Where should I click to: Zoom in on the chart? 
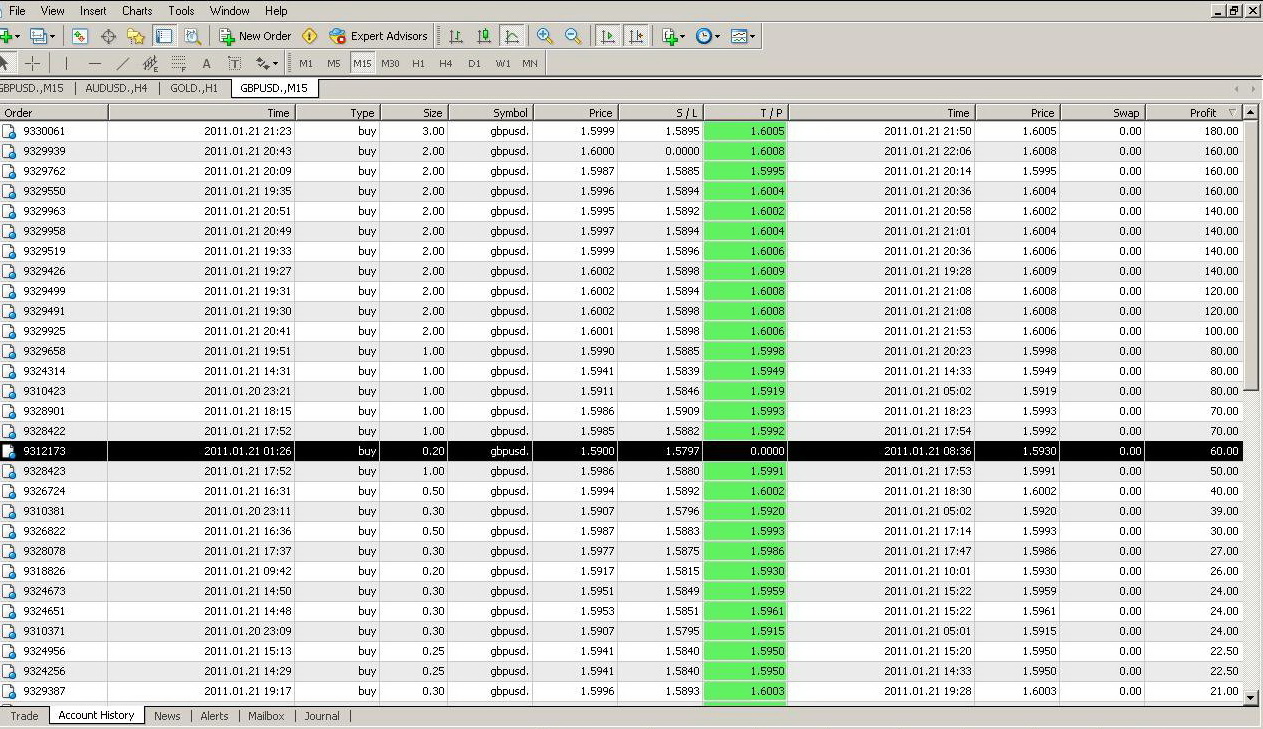click(545, 36)
